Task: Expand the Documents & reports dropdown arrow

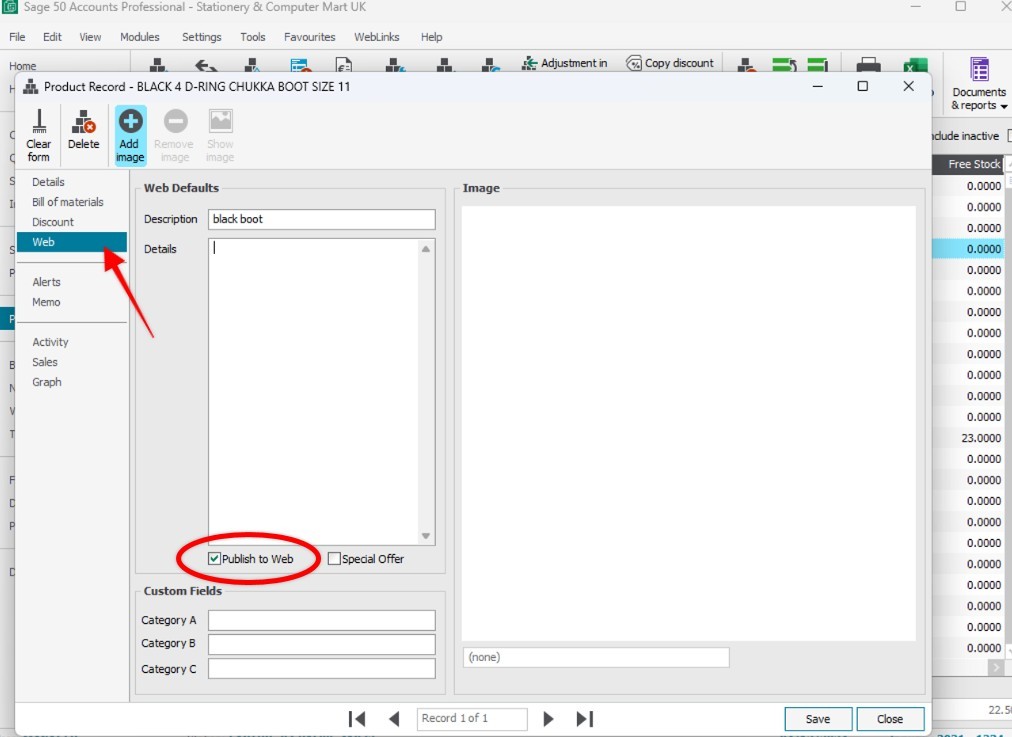Action: 1004,106
